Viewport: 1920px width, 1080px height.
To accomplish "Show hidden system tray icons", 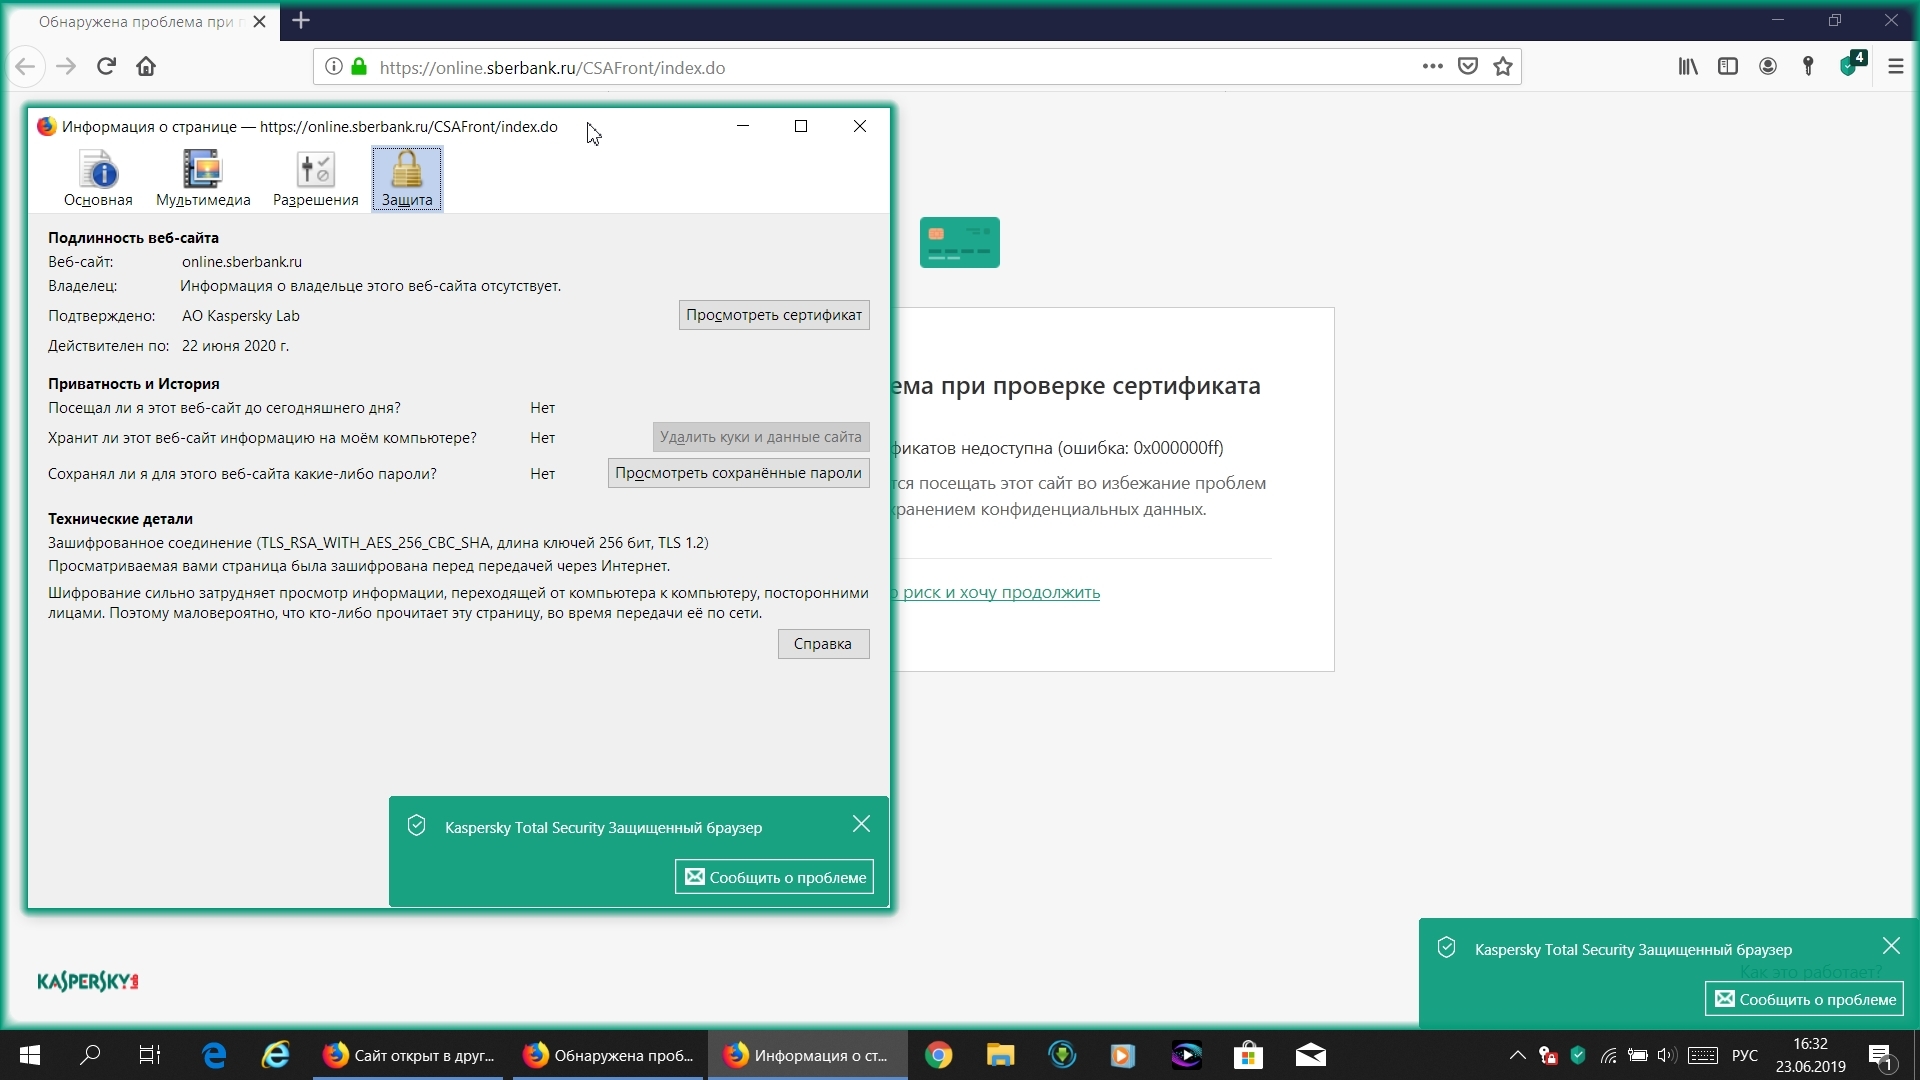I will click(1517, 1055).
